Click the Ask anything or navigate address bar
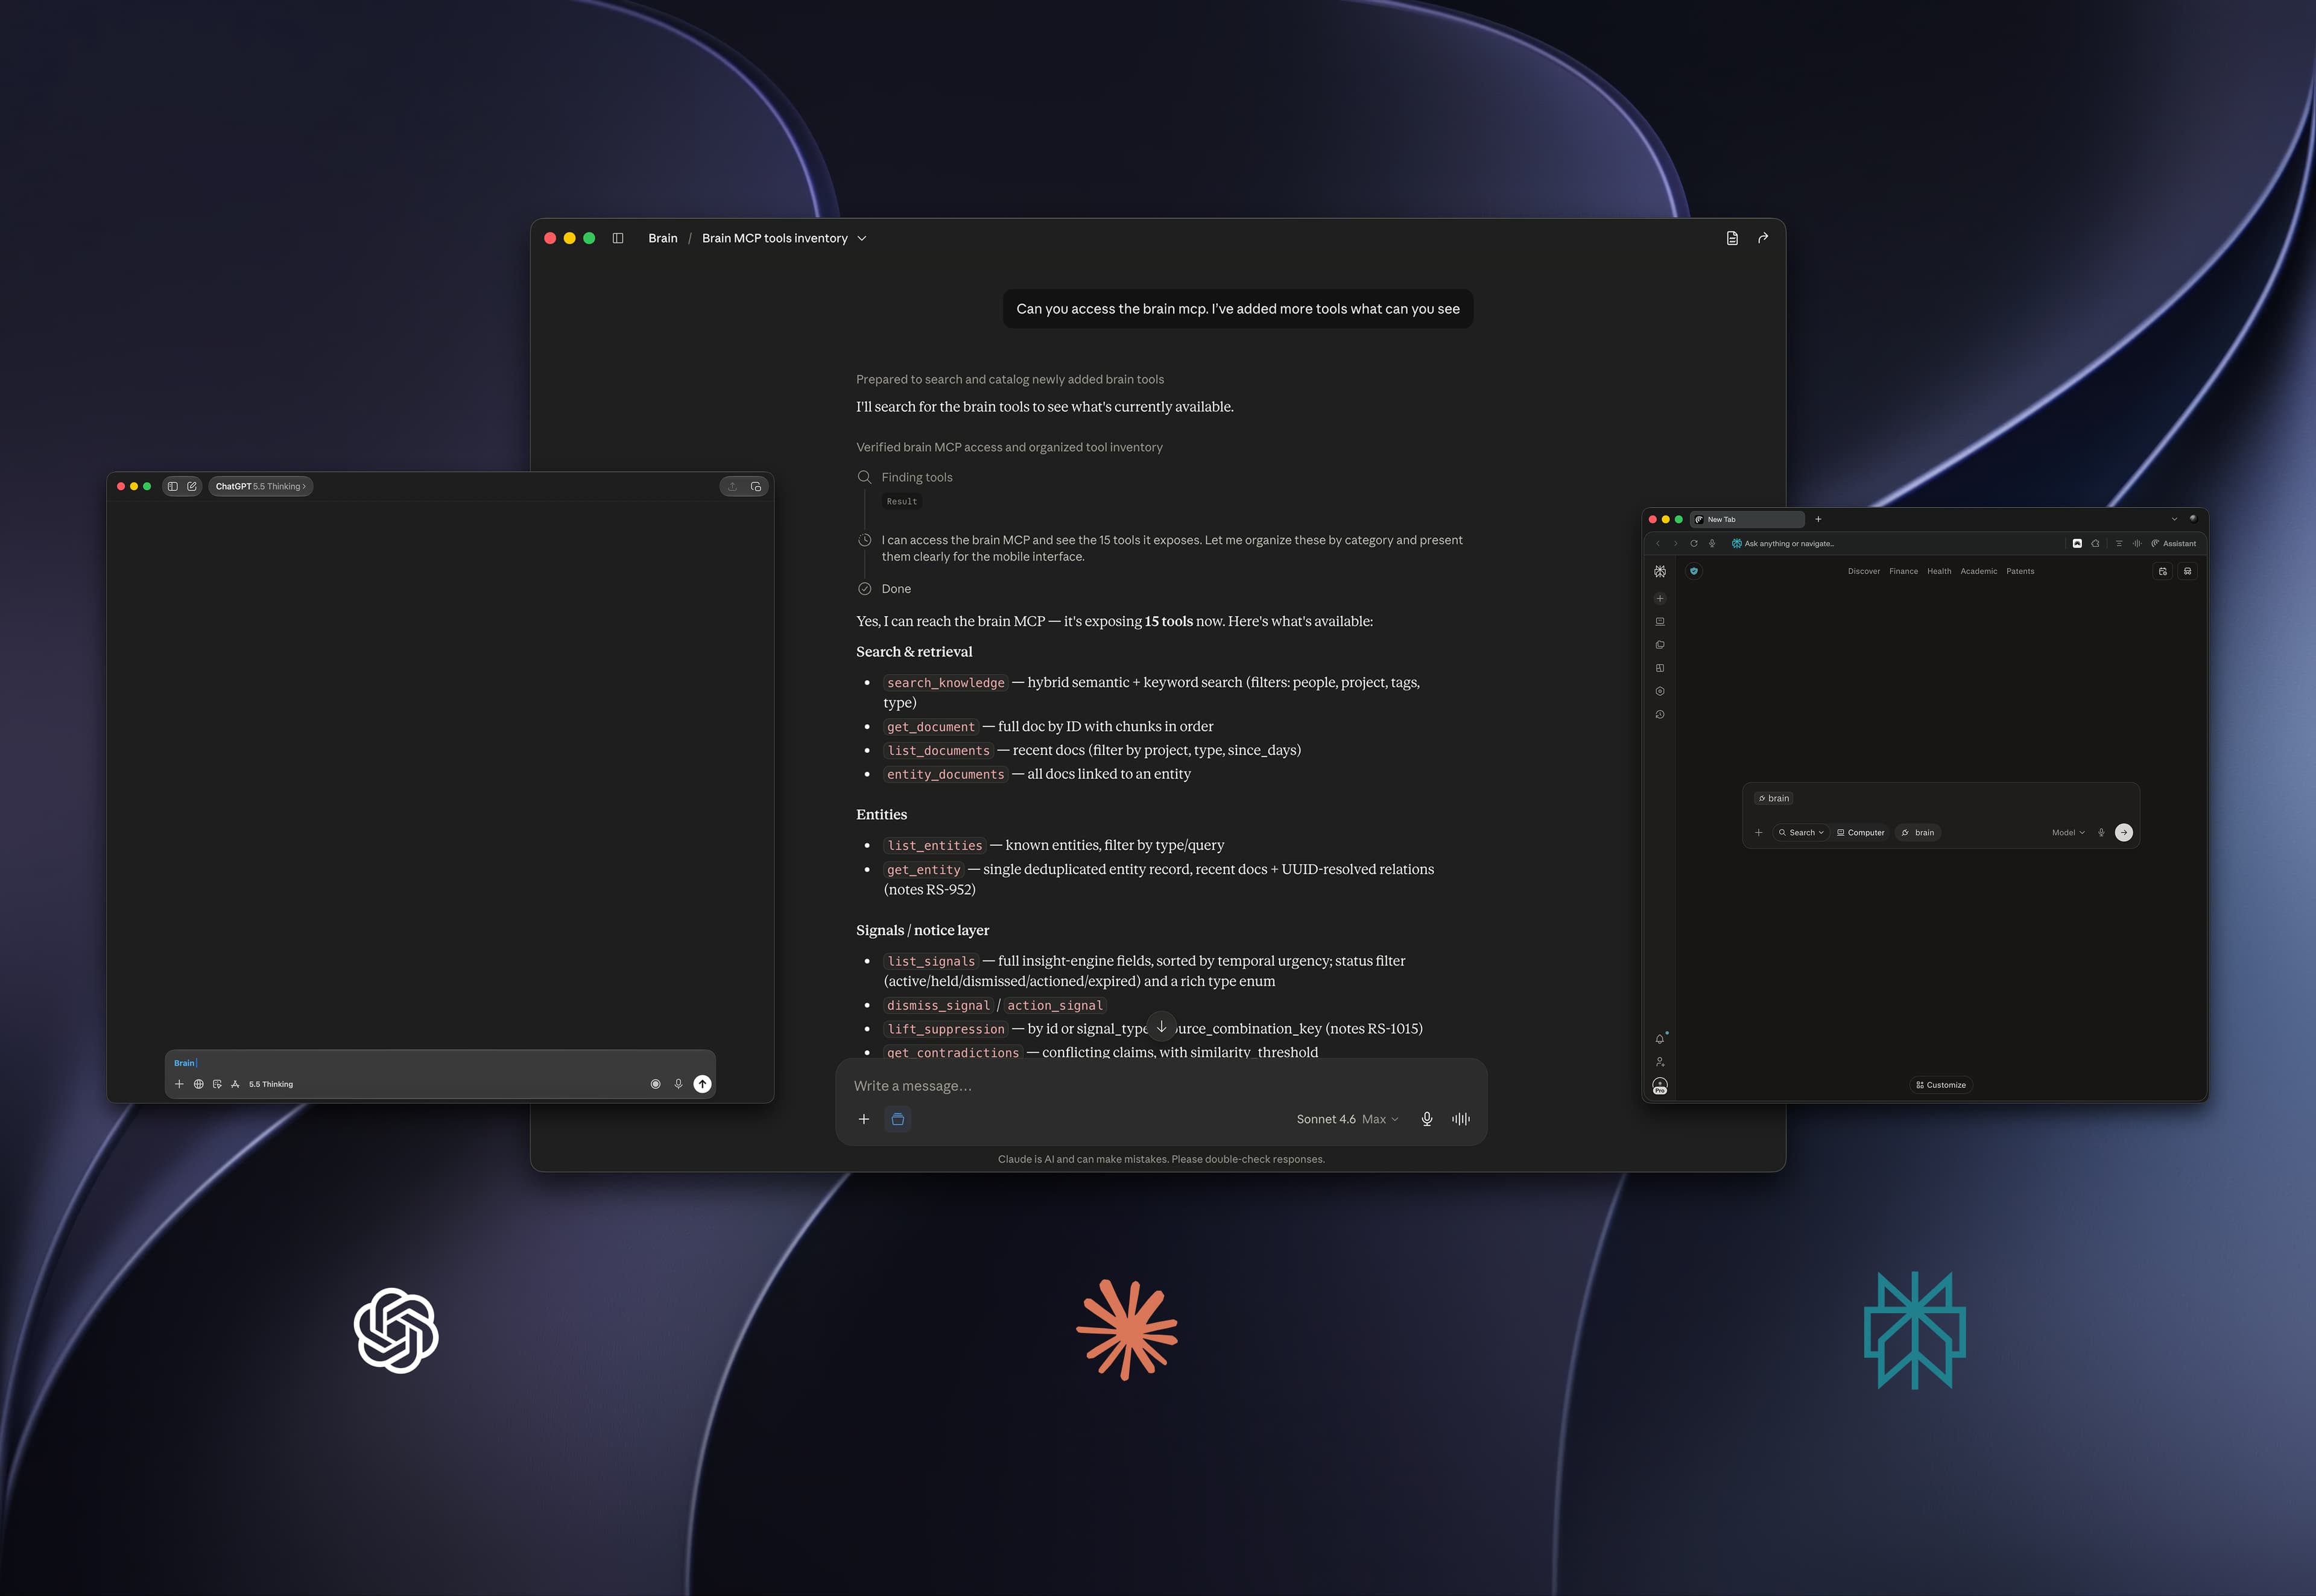This screenshot has height=1596, width=2316. click(1890, 544)
